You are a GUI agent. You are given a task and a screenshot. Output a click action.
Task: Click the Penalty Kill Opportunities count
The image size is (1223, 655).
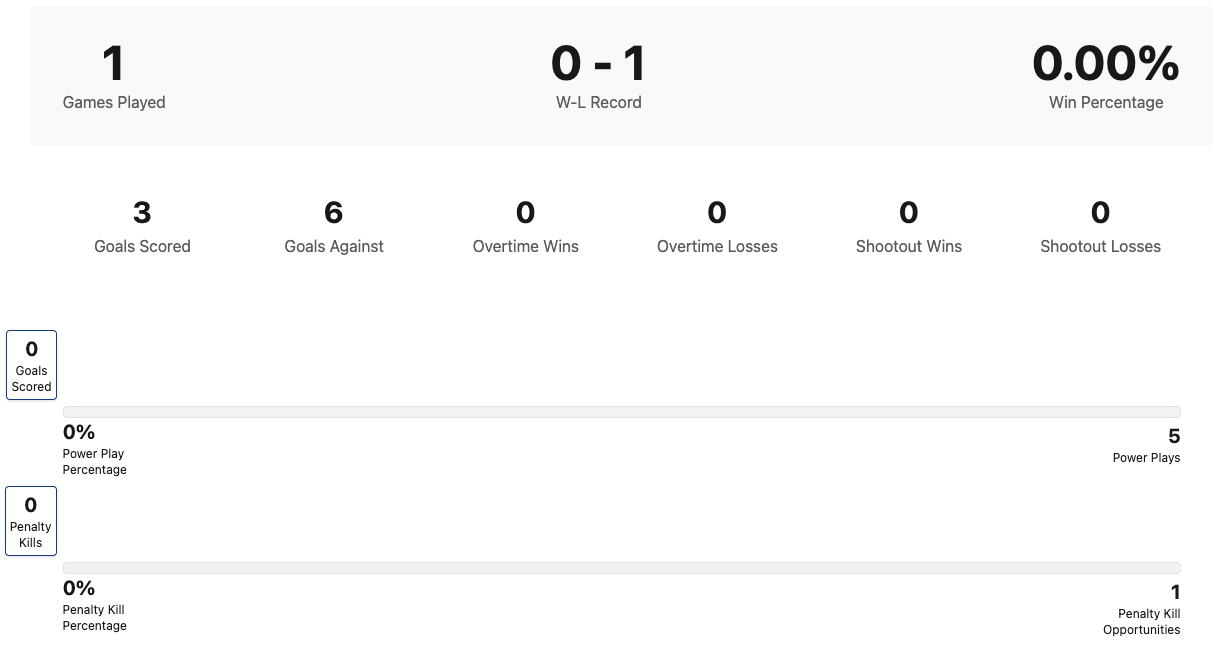point(1175,592)
